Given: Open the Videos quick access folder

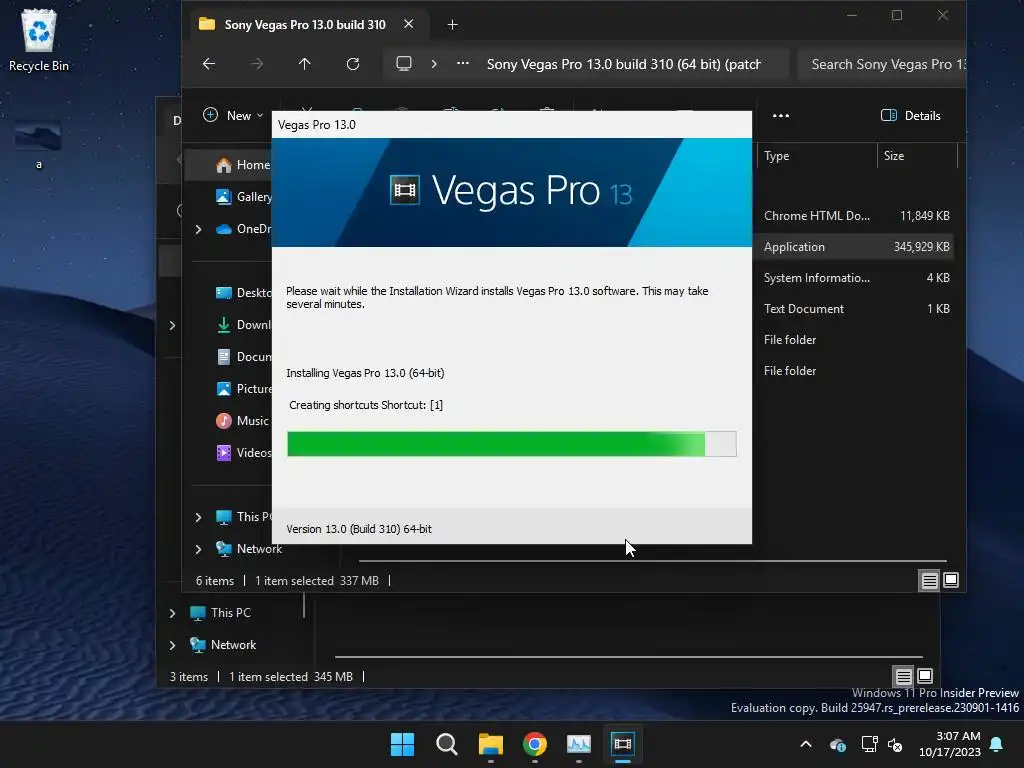Looking at the screenshot, I should 243,453.
